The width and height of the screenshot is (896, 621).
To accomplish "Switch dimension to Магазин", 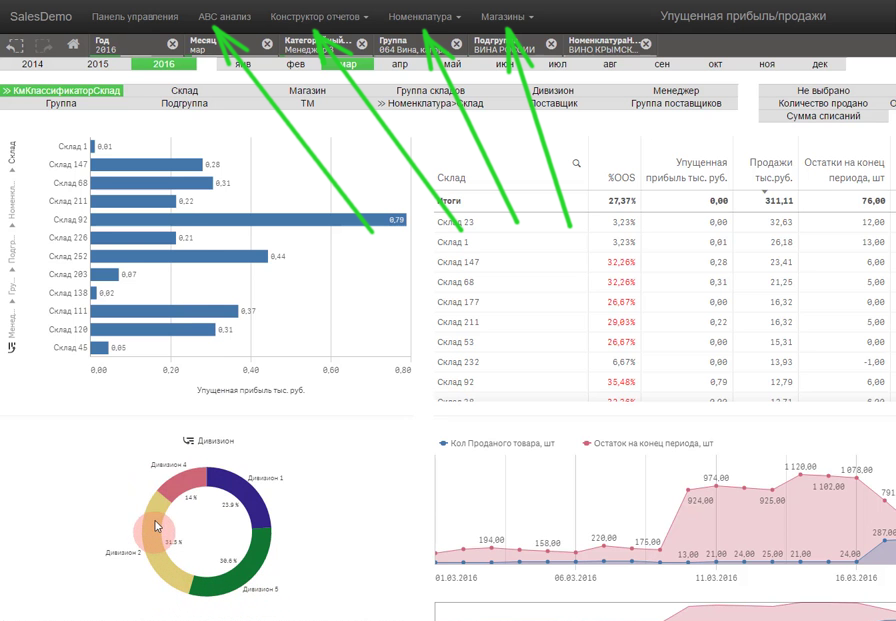I will tap(307, 90).
